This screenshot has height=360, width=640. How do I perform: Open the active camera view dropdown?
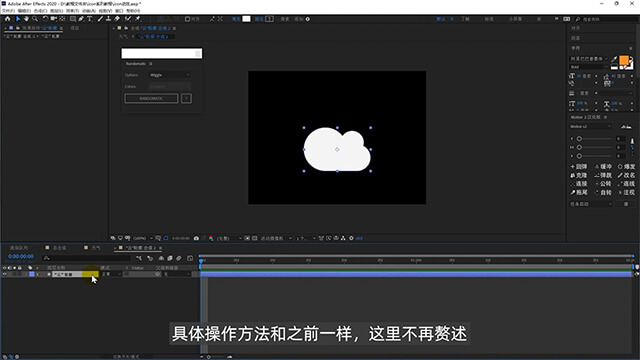pyautogui.click(x=276, y=238)
